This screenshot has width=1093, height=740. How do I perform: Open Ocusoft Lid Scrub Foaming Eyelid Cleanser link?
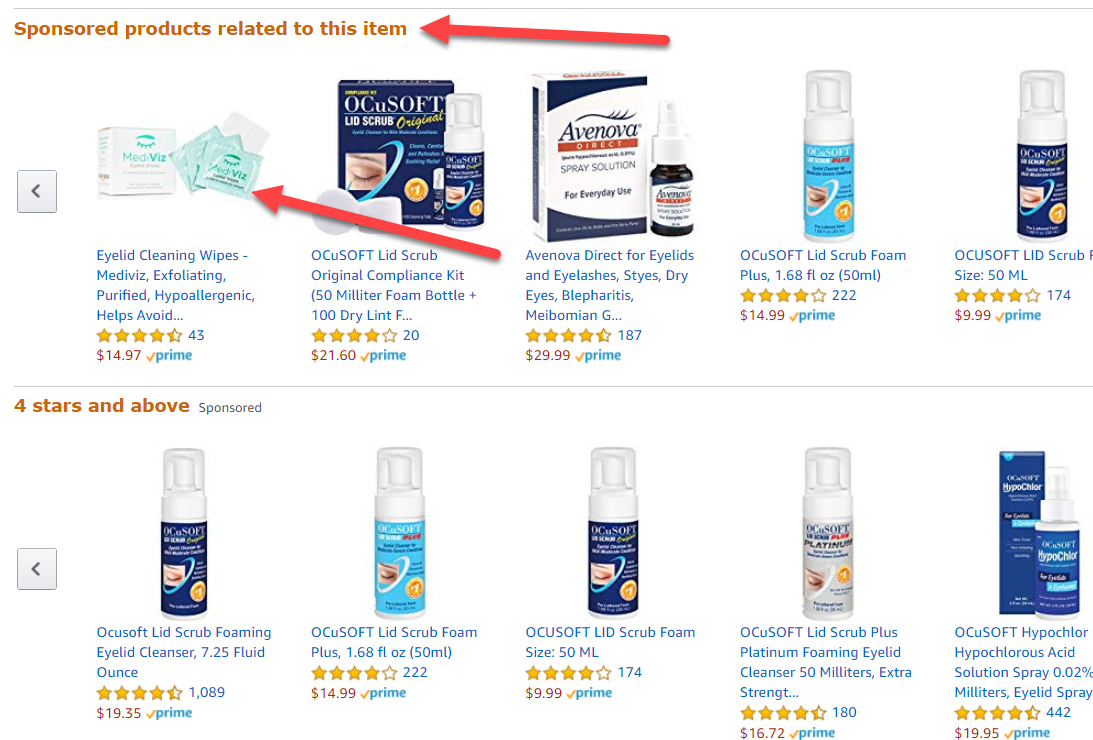click(x=184, y=652)
